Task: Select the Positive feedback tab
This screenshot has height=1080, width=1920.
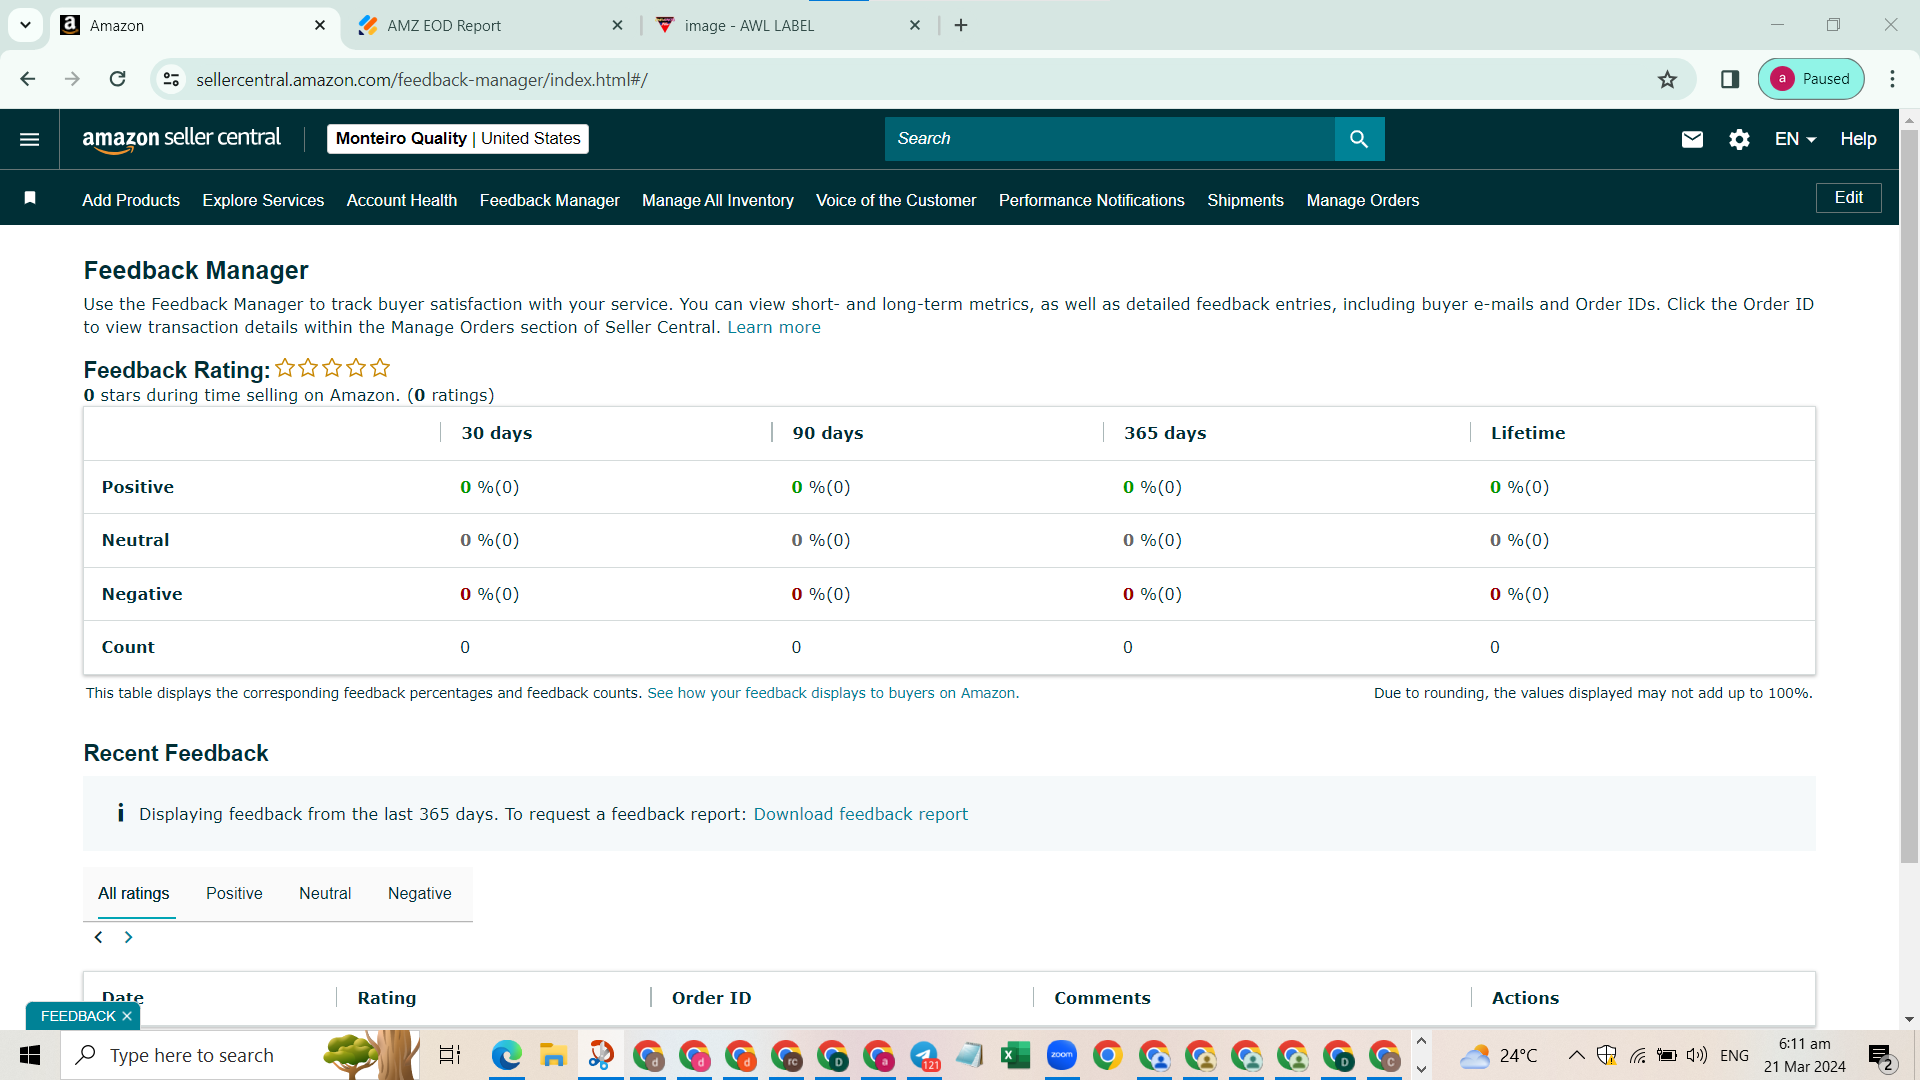Action: point(234,893)
